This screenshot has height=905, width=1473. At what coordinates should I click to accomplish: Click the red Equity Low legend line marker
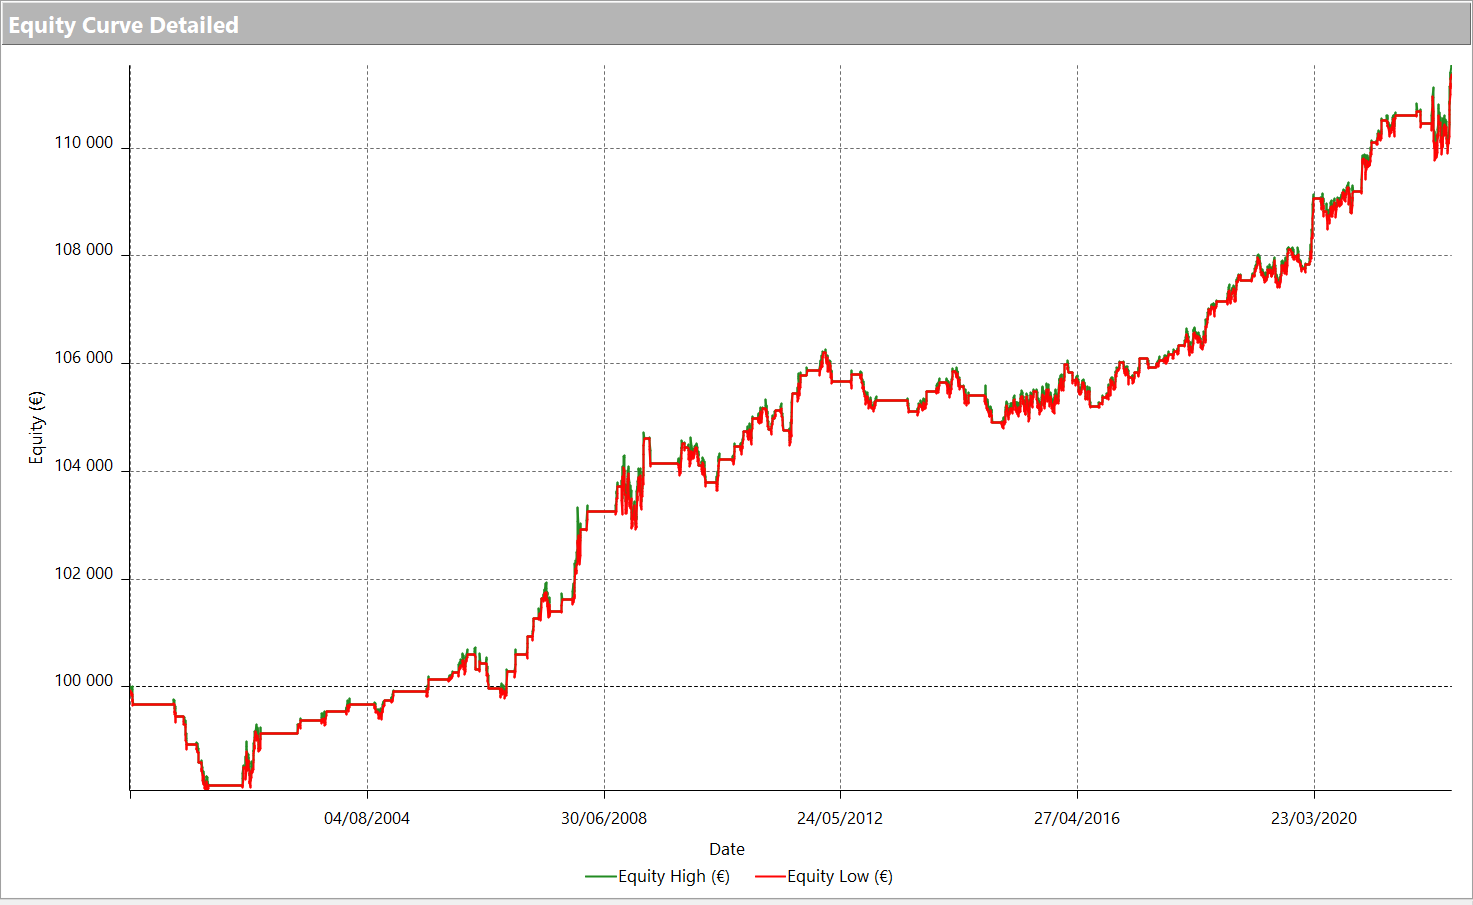[x=770, y=876]
